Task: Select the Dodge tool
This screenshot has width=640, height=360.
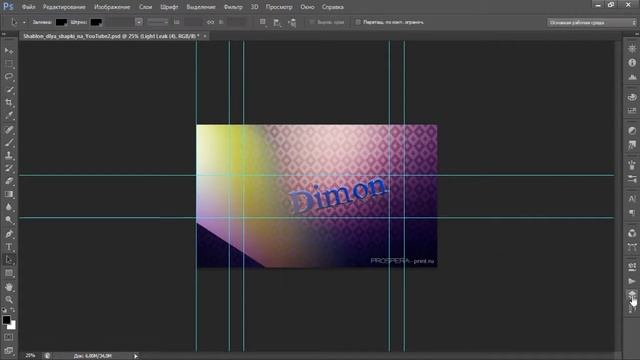Action: [9, 220]
